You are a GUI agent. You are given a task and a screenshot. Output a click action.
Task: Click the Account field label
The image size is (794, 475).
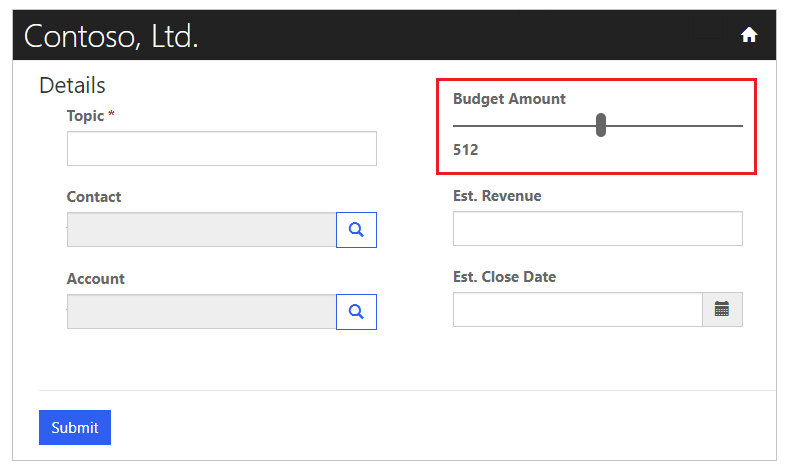click(x=96, y=279)
